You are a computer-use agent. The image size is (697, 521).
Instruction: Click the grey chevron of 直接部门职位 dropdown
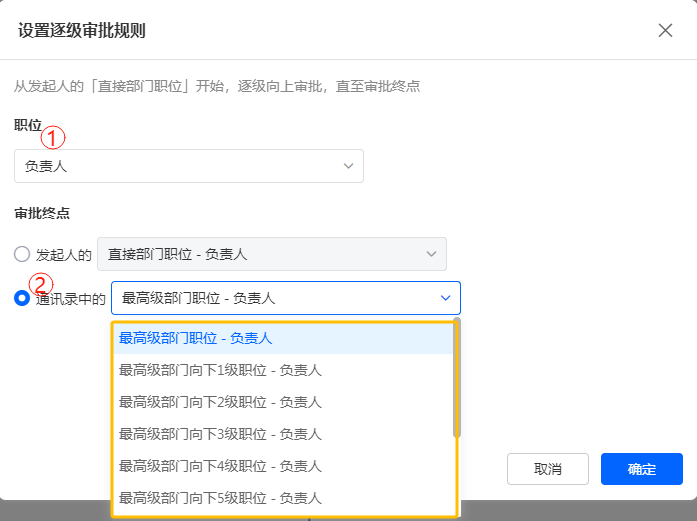431,254
